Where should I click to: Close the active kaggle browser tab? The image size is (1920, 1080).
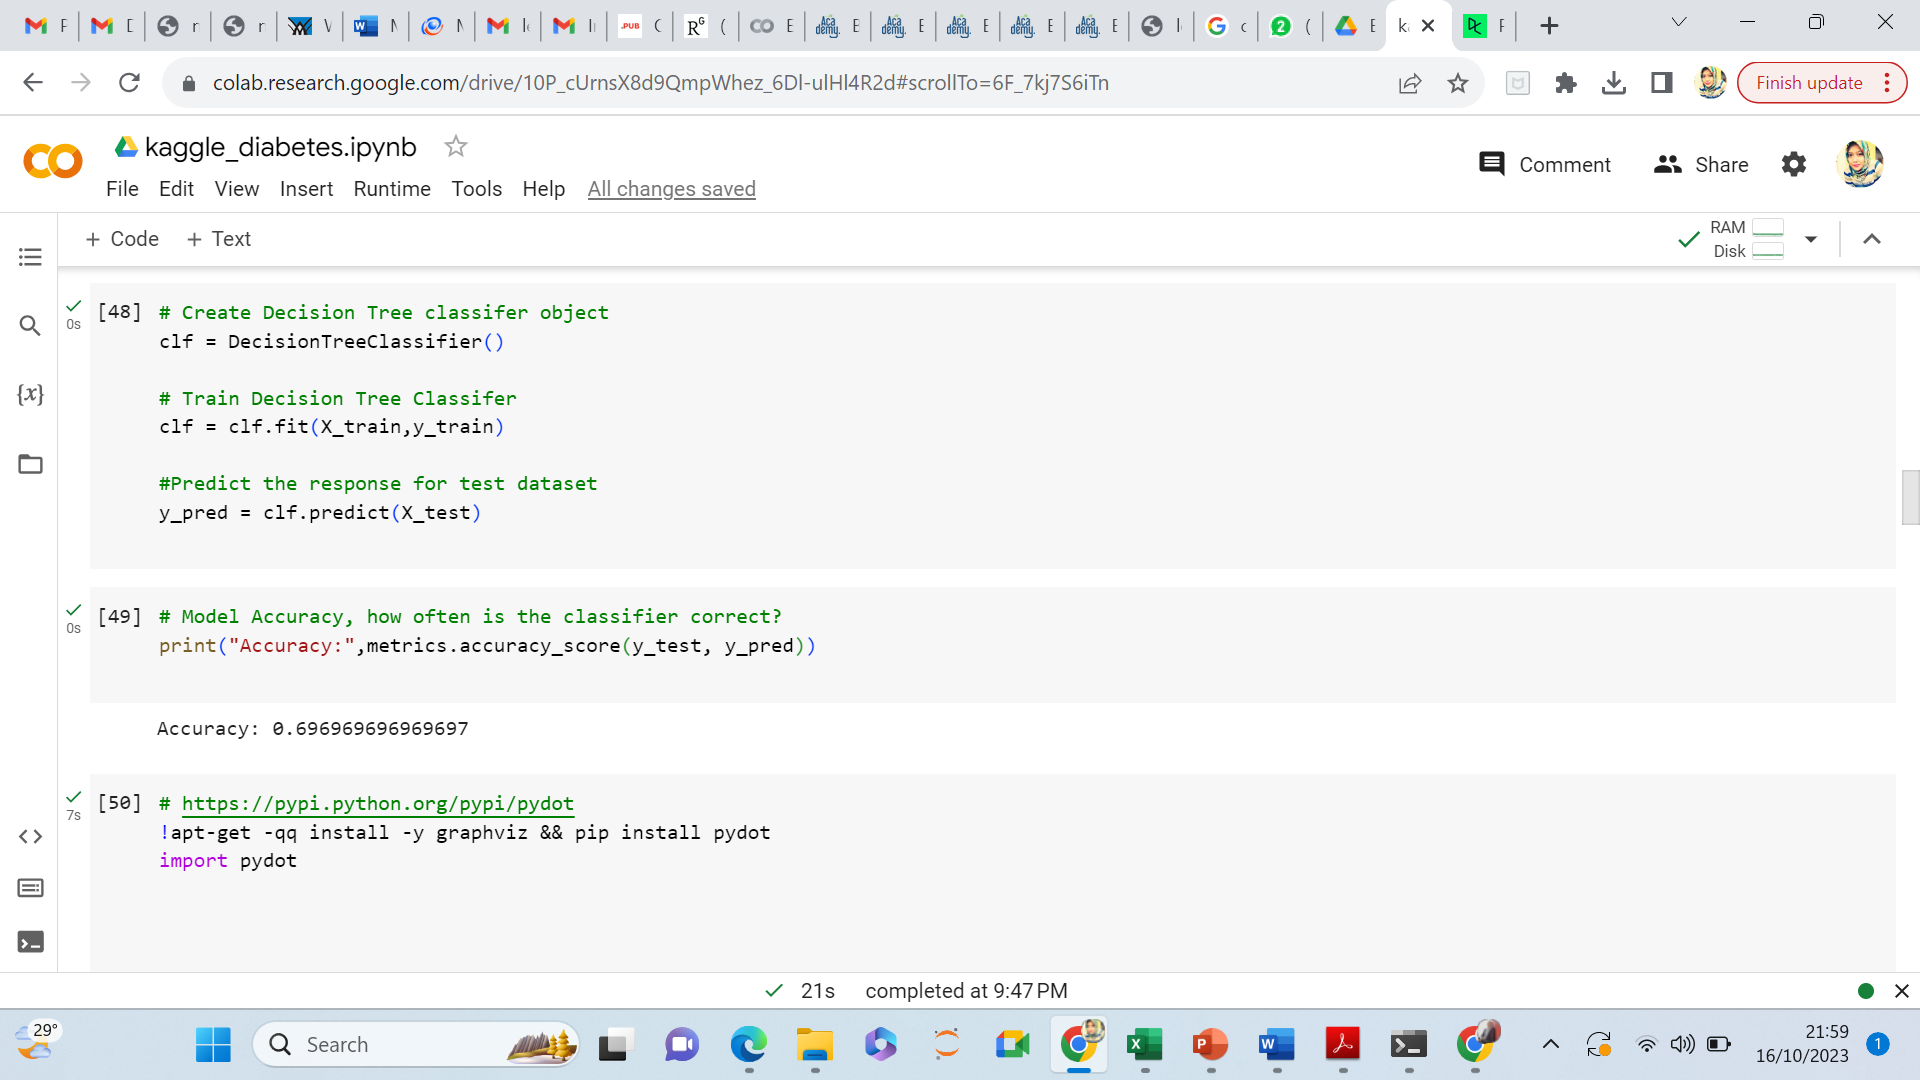1428,26
